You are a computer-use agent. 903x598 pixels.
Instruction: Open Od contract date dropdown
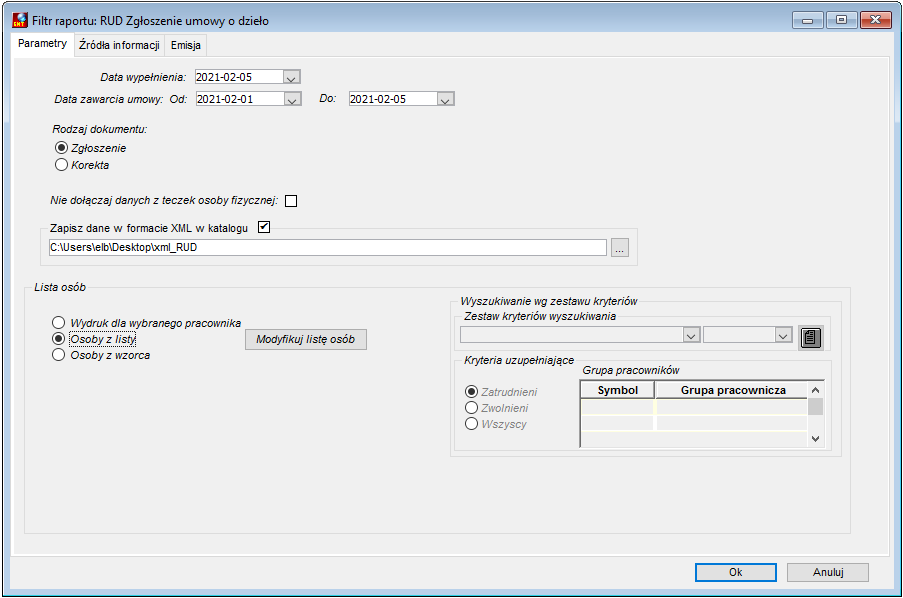[x=293, y=99]
